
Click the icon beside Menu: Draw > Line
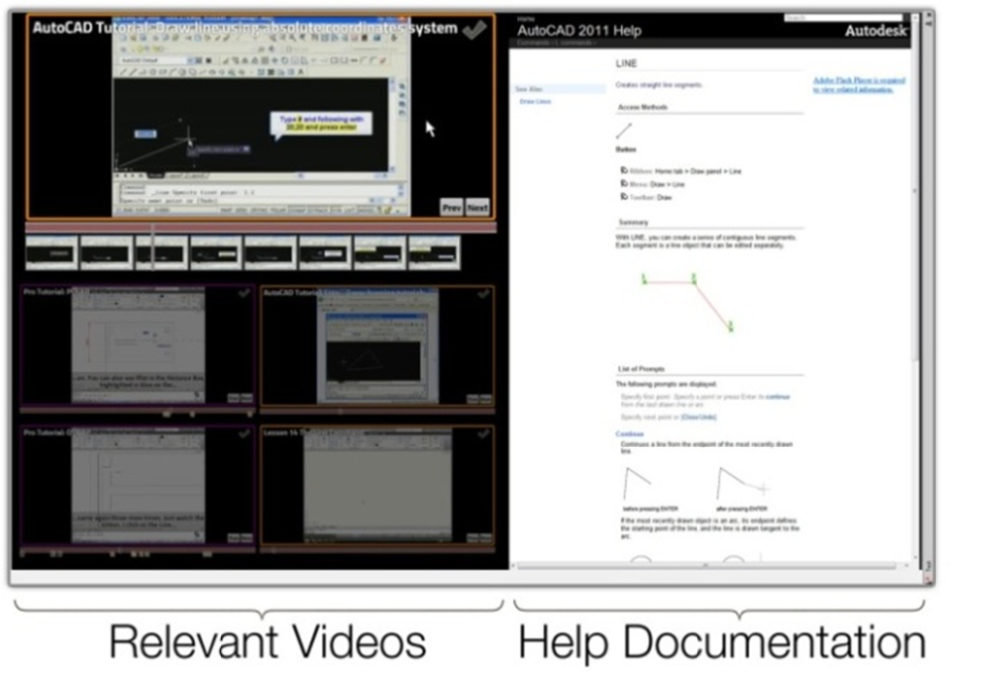[624, 183]
